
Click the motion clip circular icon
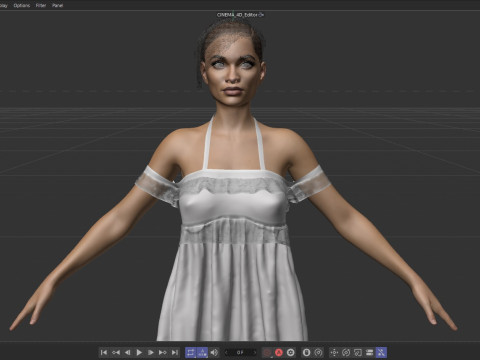[x=318, y=352]
